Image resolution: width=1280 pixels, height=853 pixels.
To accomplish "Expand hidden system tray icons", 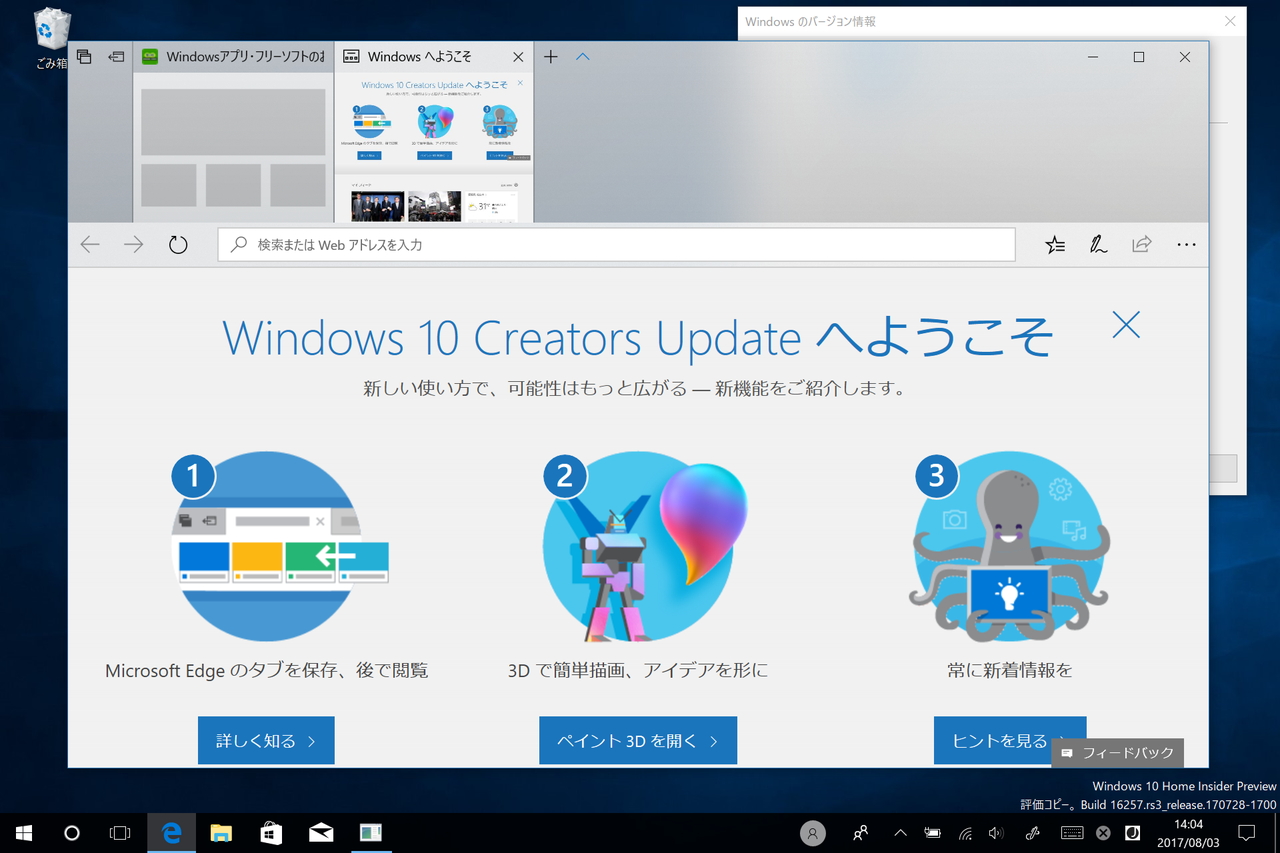I will tap(900, 833).
